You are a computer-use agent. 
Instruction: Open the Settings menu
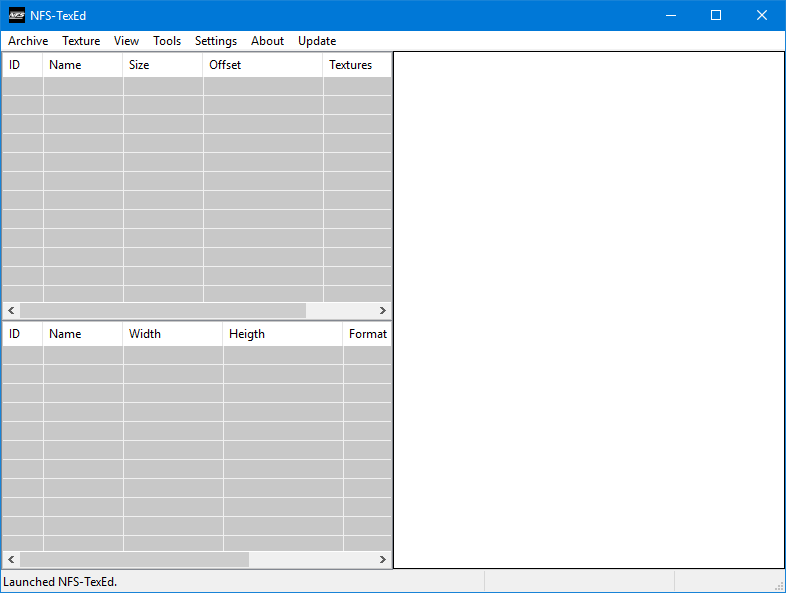tap(216, 41)
